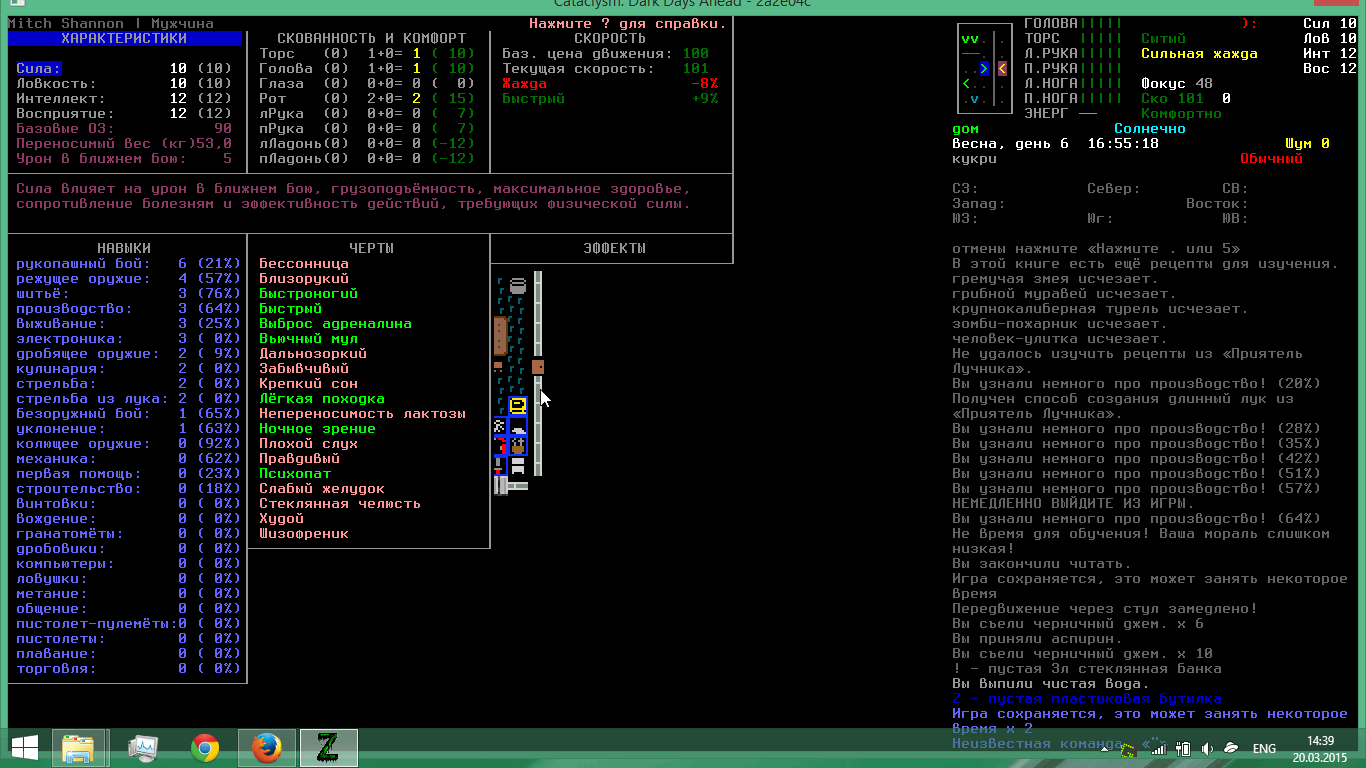Image resolution: width=1366 pixels, height=768 pixels.
Task: Click the 'Весна, день 6' date line
Action: pos(1010,144)
